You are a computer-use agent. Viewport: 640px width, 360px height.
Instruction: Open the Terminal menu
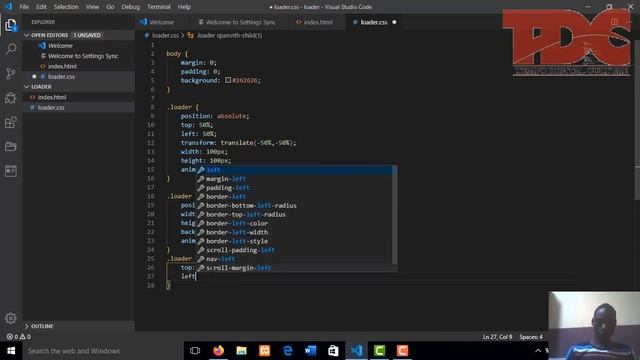pyautogui.click(x=159, y=7)
